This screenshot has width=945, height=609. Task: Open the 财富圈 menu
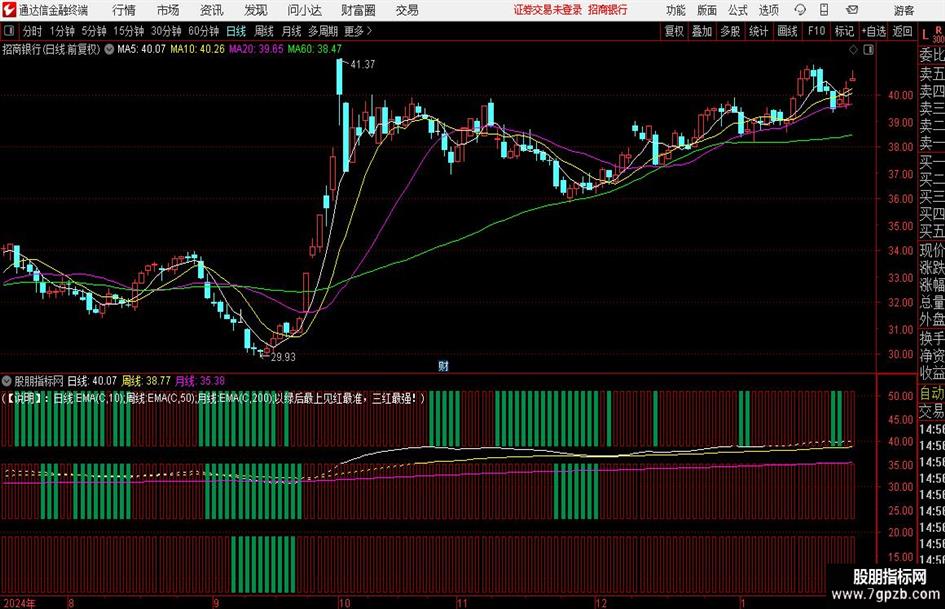pyautogui.click(x=358, y=10)
